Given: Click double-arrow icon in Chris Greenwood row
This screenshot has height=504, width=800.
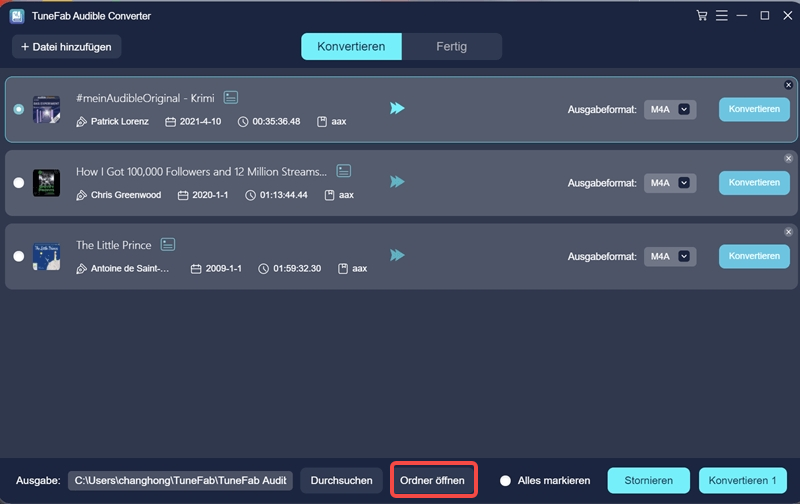Looking at the screenshot, I should [x=397, y=182].
